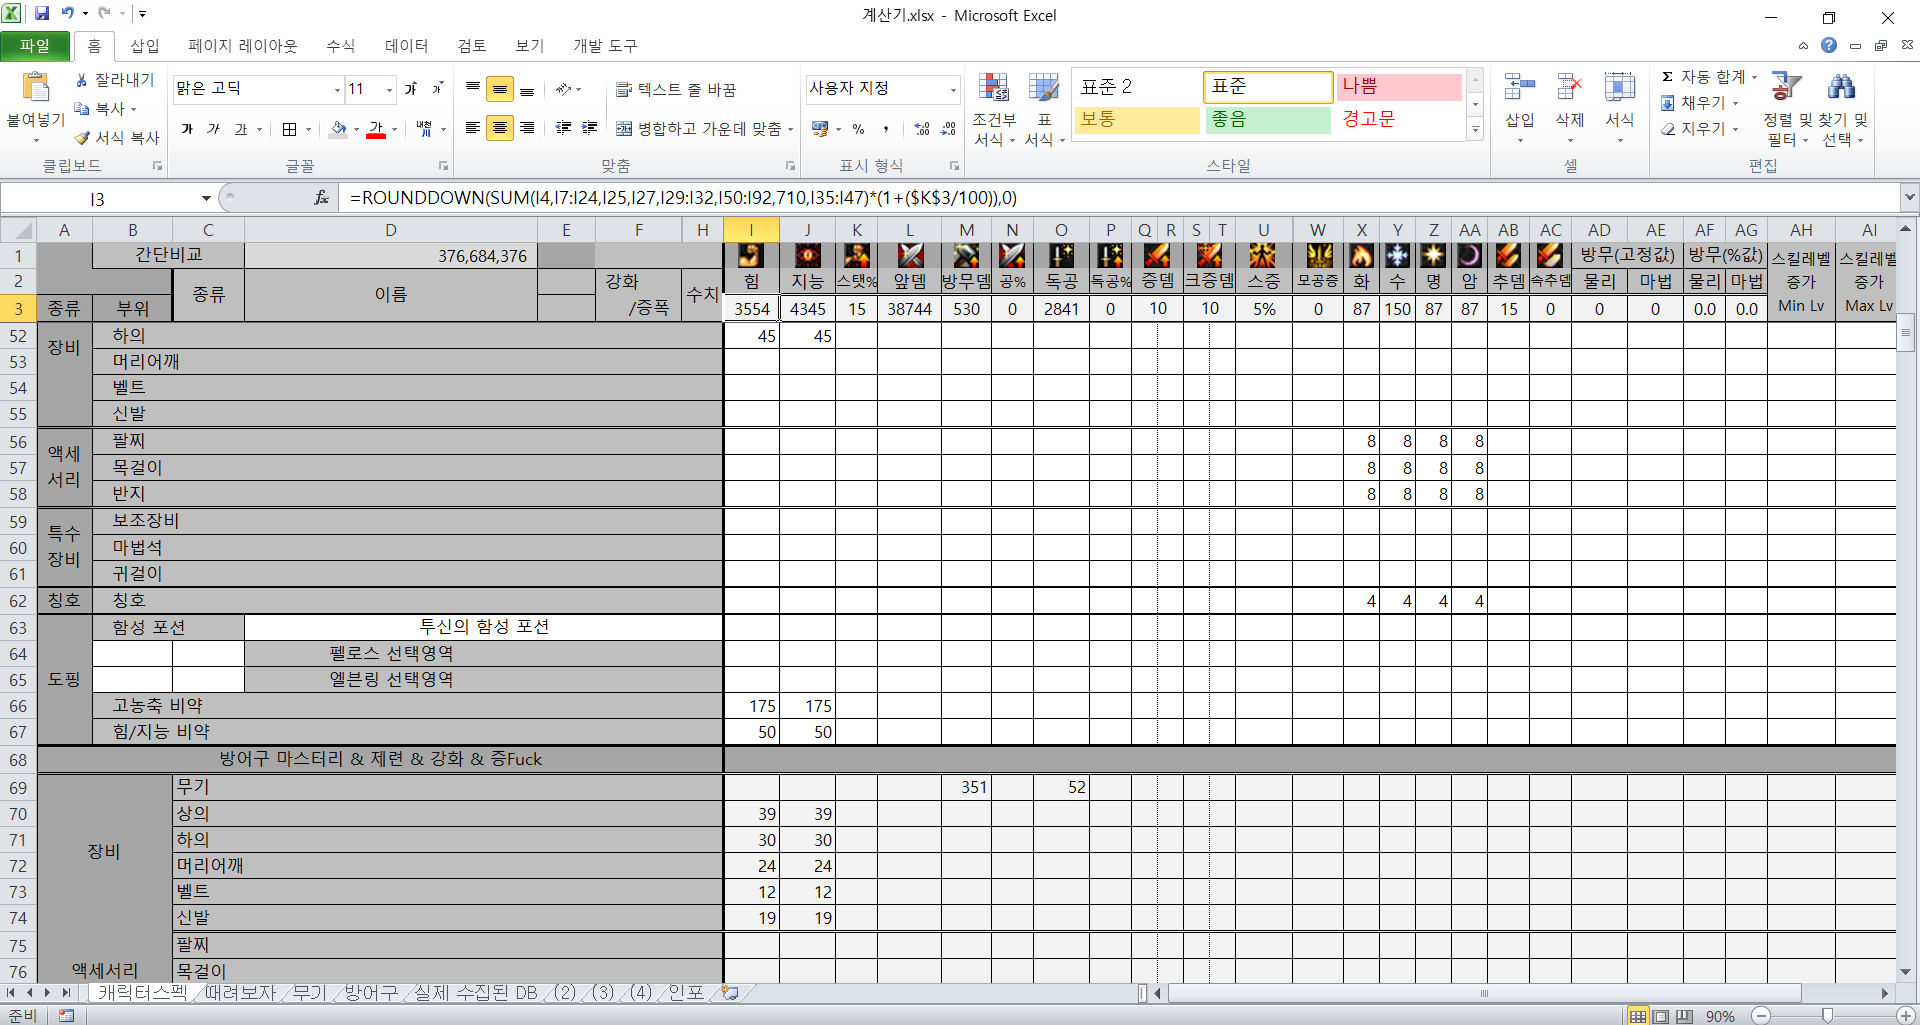Apply the 나쁨 (Bad) cell style
Viewport: 1920px width, 1025px height.
tap(1398, 87)
